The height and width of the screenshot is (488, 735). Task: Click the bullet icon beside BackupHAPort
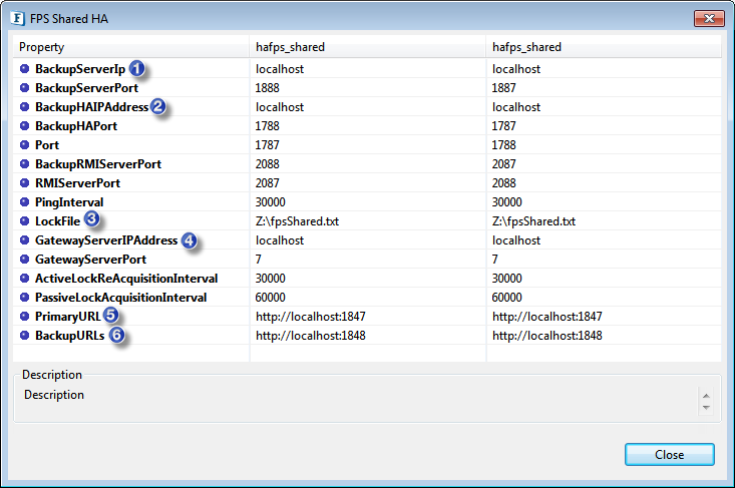24,126
